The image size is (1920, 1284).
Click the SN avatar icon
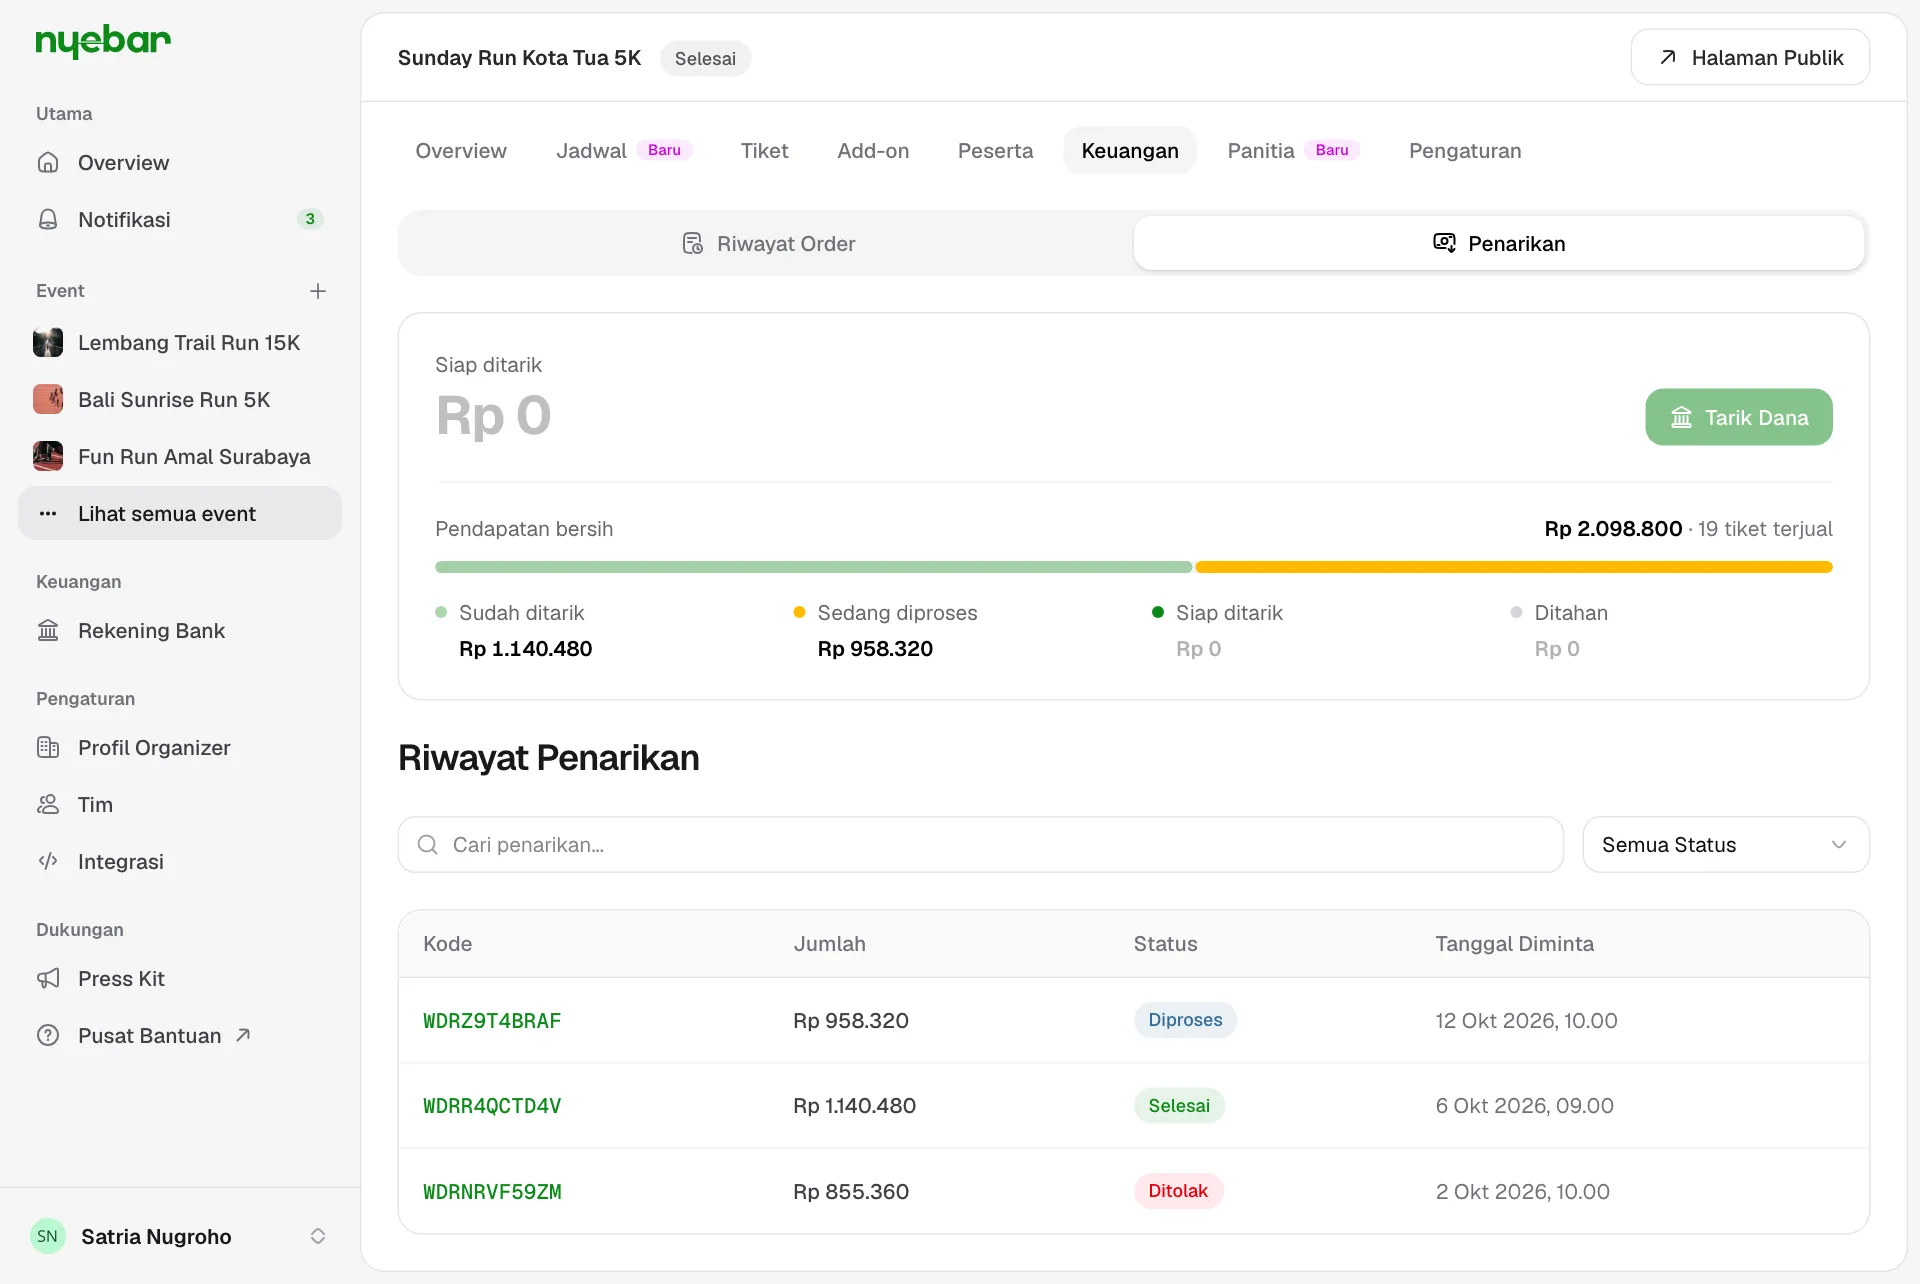48,1236
